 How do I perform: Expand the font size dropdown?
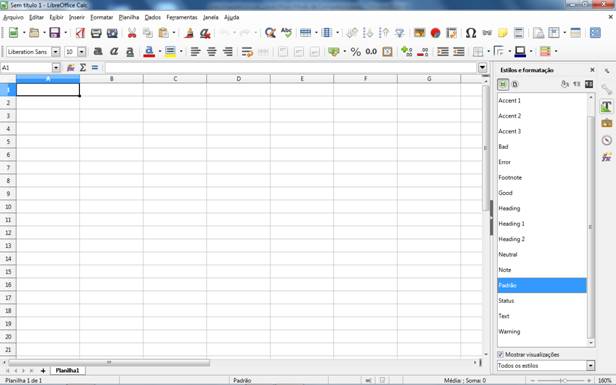pyautogui.click(x=81, y=52)
